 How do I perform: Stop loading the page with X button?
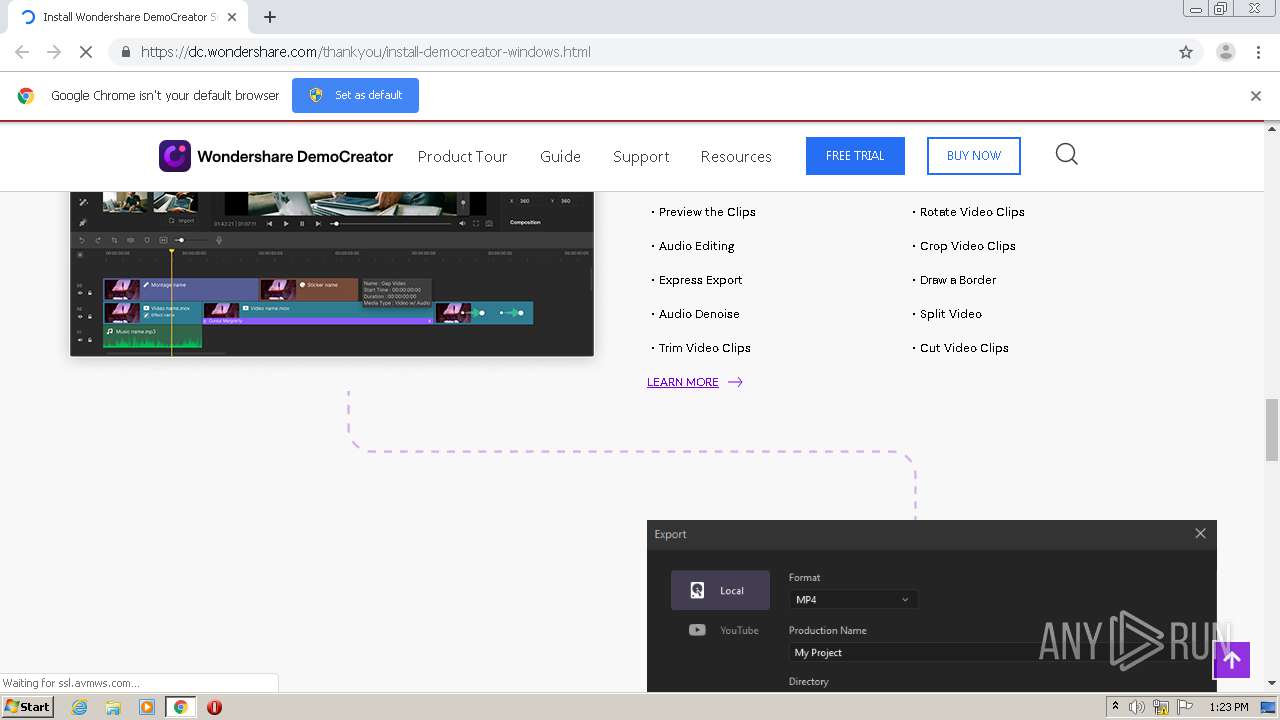[x=86, y=52]
